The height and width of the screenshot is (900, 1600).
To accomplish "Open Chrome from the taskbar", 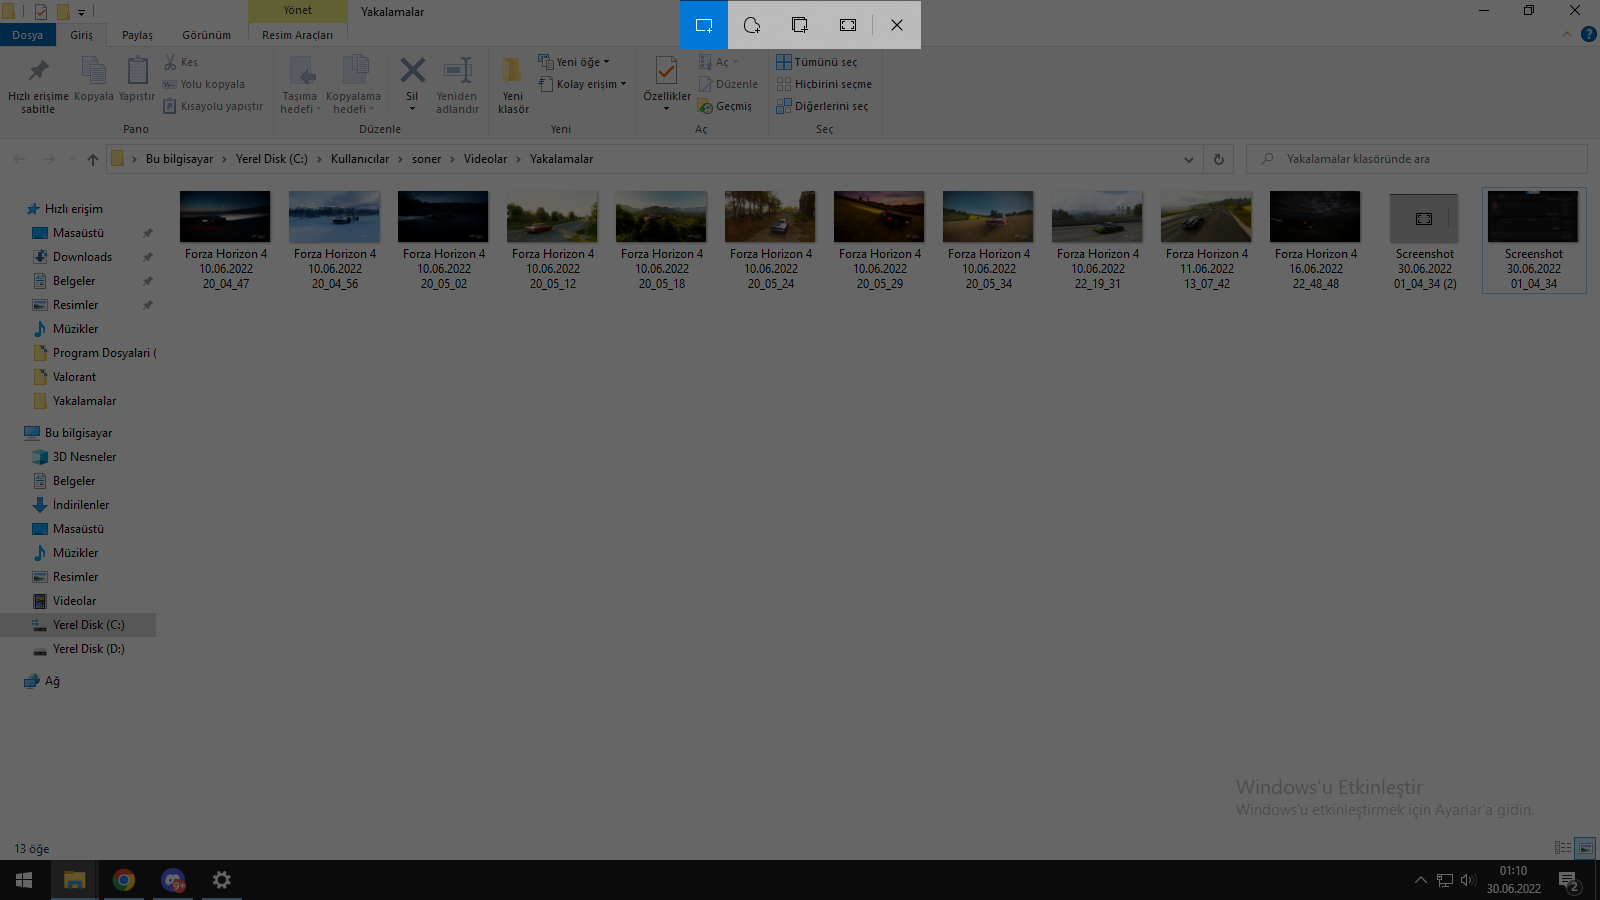I will 124,880.
